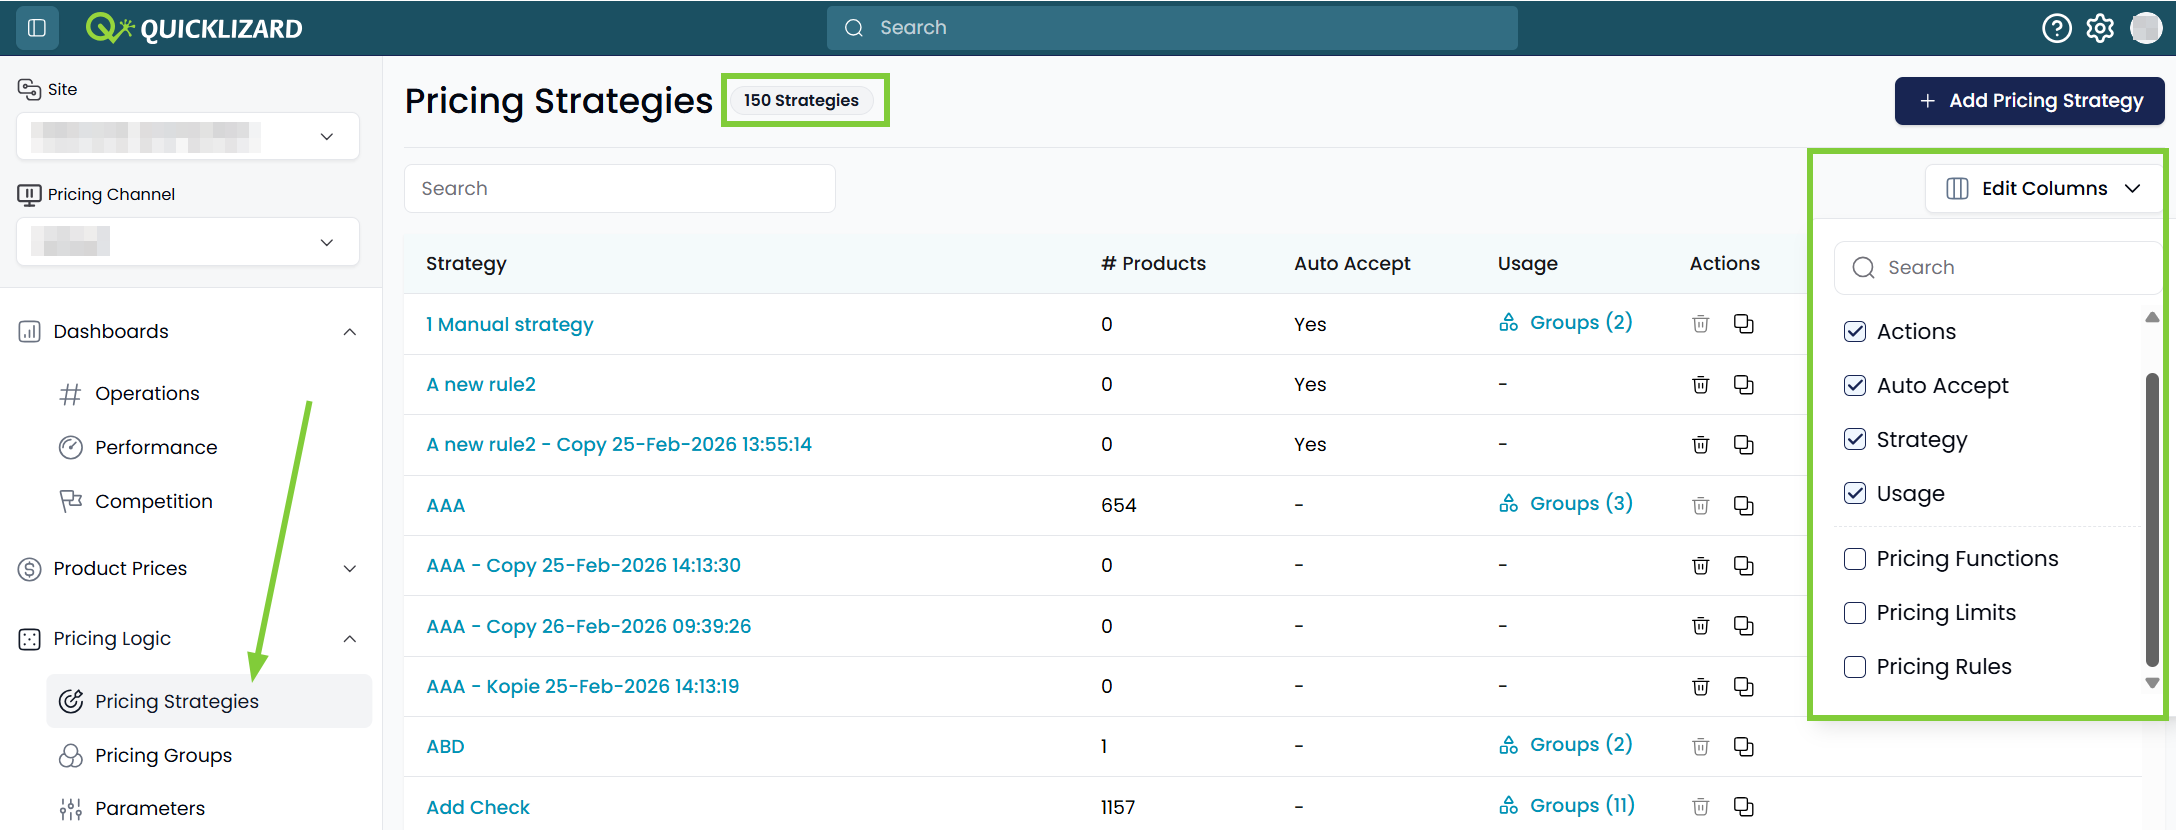
Task: Duplicate the A new rule2 strategy
Action: point(1743,385)
